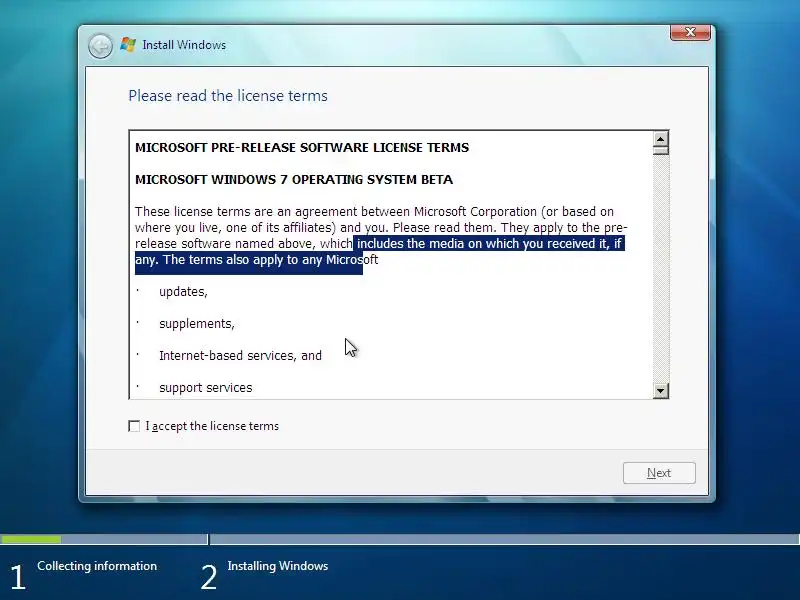Close the Install Windows dialog

tap(690, 32)
